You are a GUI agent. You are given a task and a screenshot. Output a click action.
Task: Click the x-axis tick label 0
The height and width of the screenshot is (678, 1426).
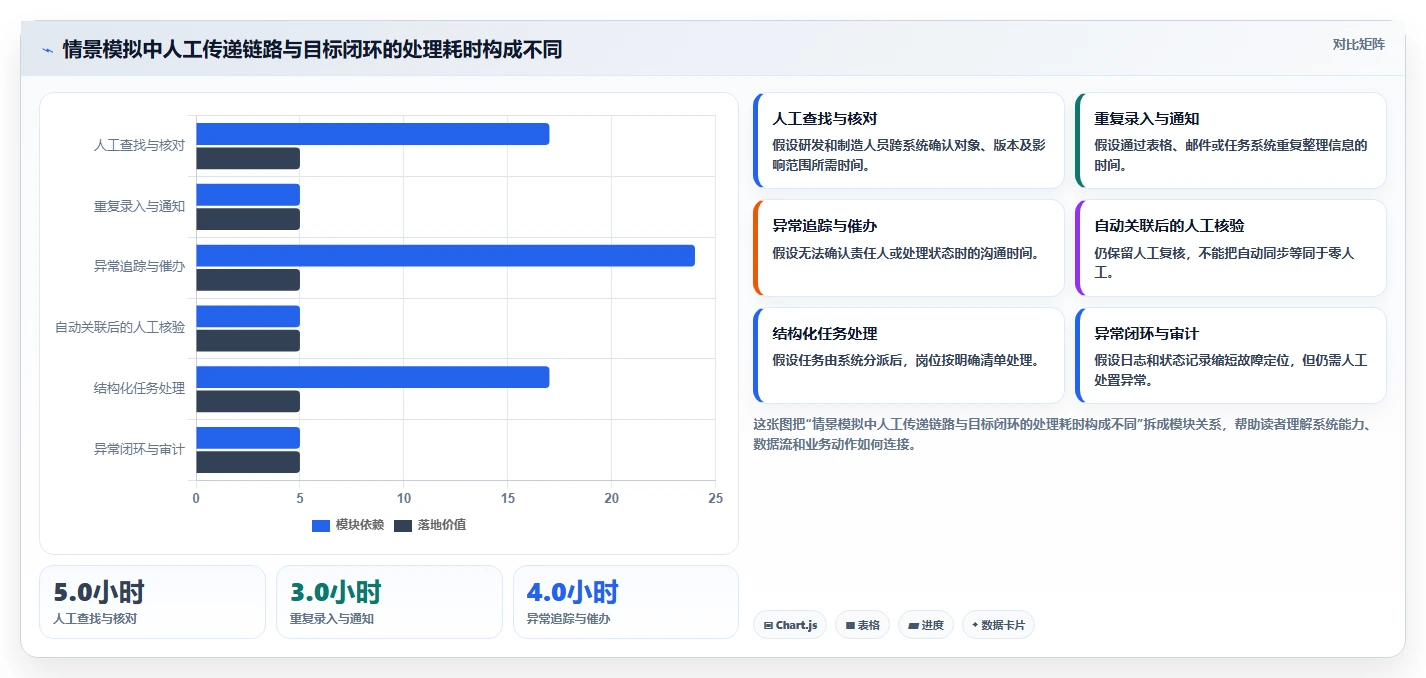196,498
